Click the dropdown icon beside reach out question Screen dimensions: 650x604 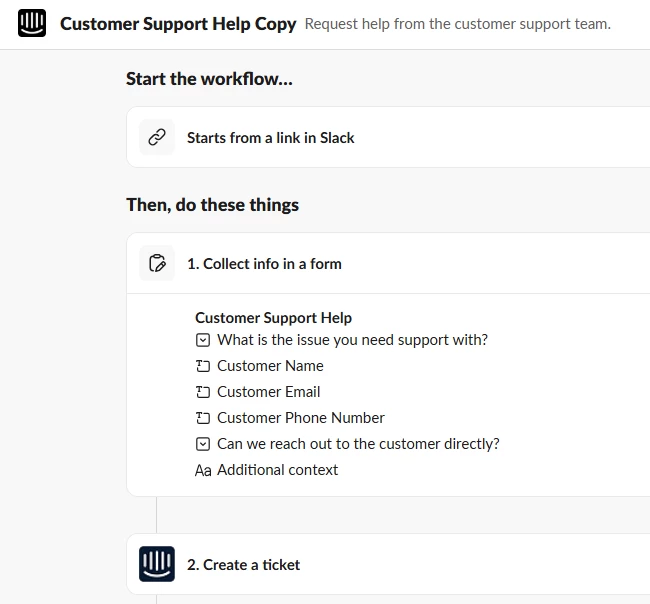[203, 444]
